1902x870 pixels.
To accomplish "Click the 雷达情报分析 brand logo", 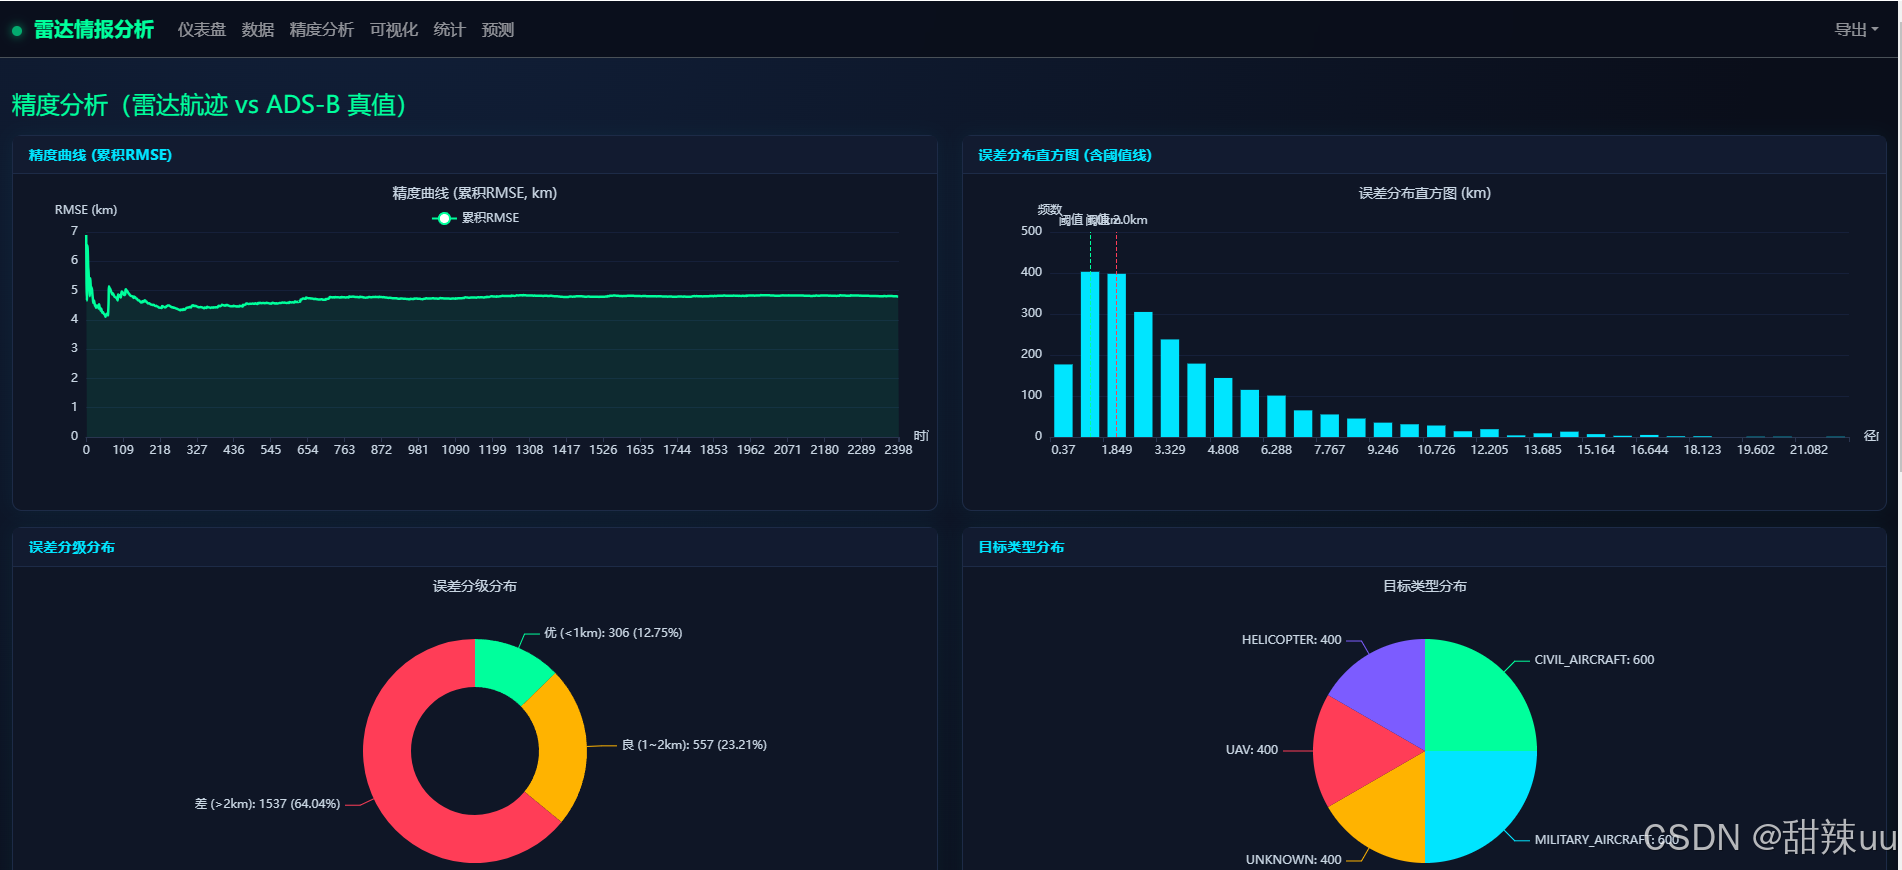I will pos(94,30).
